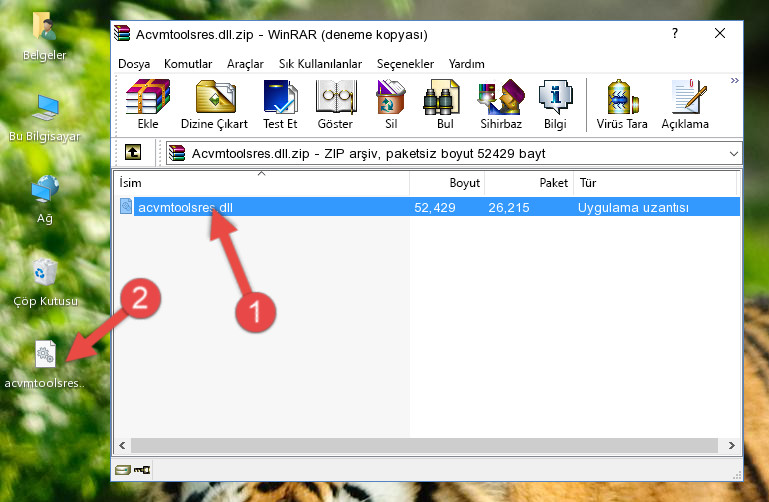Open the Açıklama (Comment) tool
This screenshot has width=769, height=502.
[x=685, y=104]
